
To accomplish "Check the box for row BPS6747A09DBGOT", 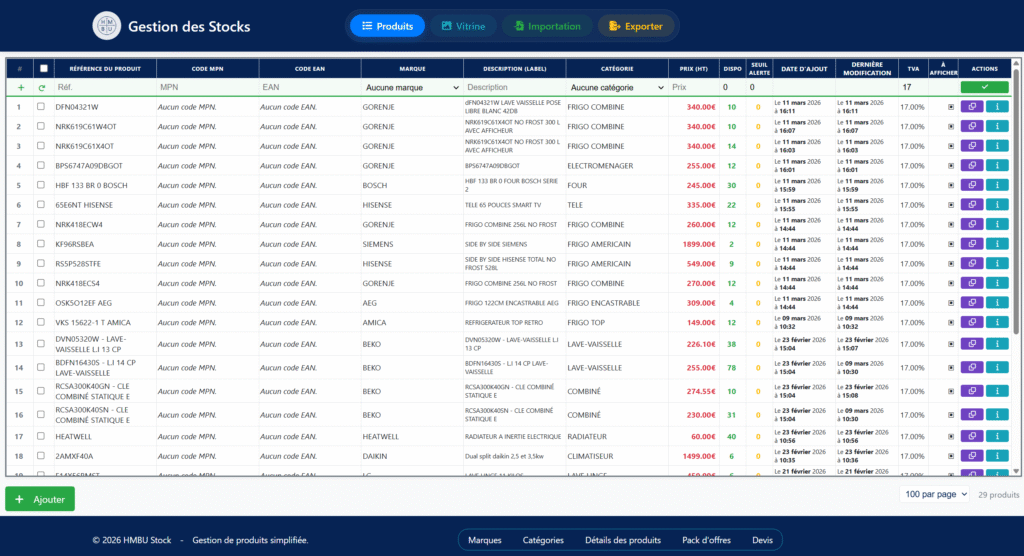I will (41, 166).
